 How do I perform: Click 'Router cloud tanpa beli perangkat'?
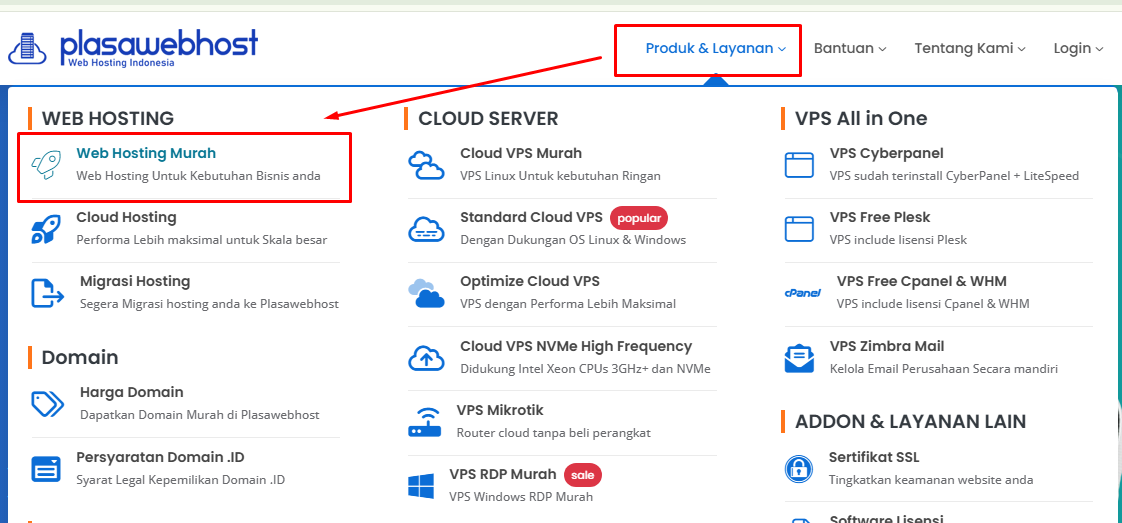[x=554, y=433]
